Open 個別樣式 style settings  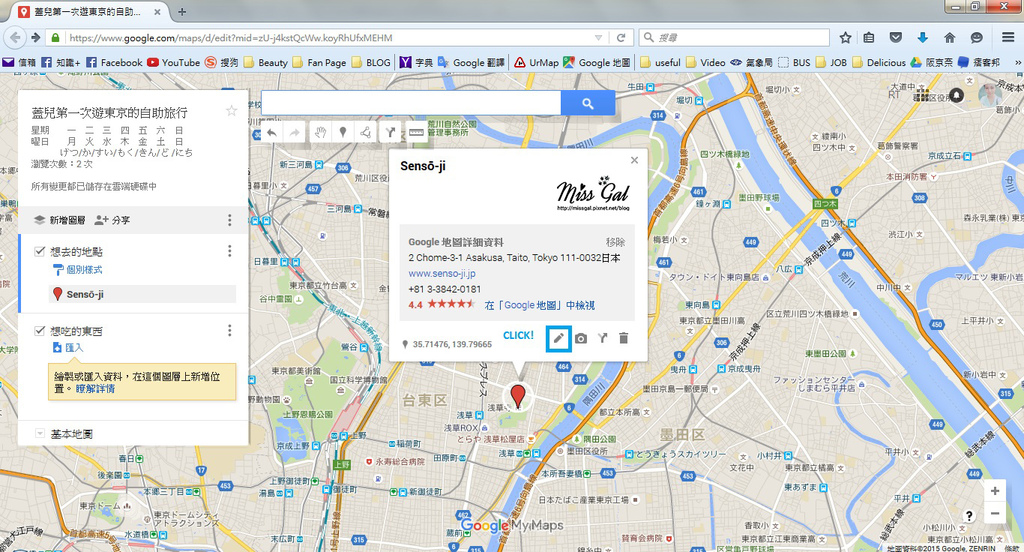(78, 269)
